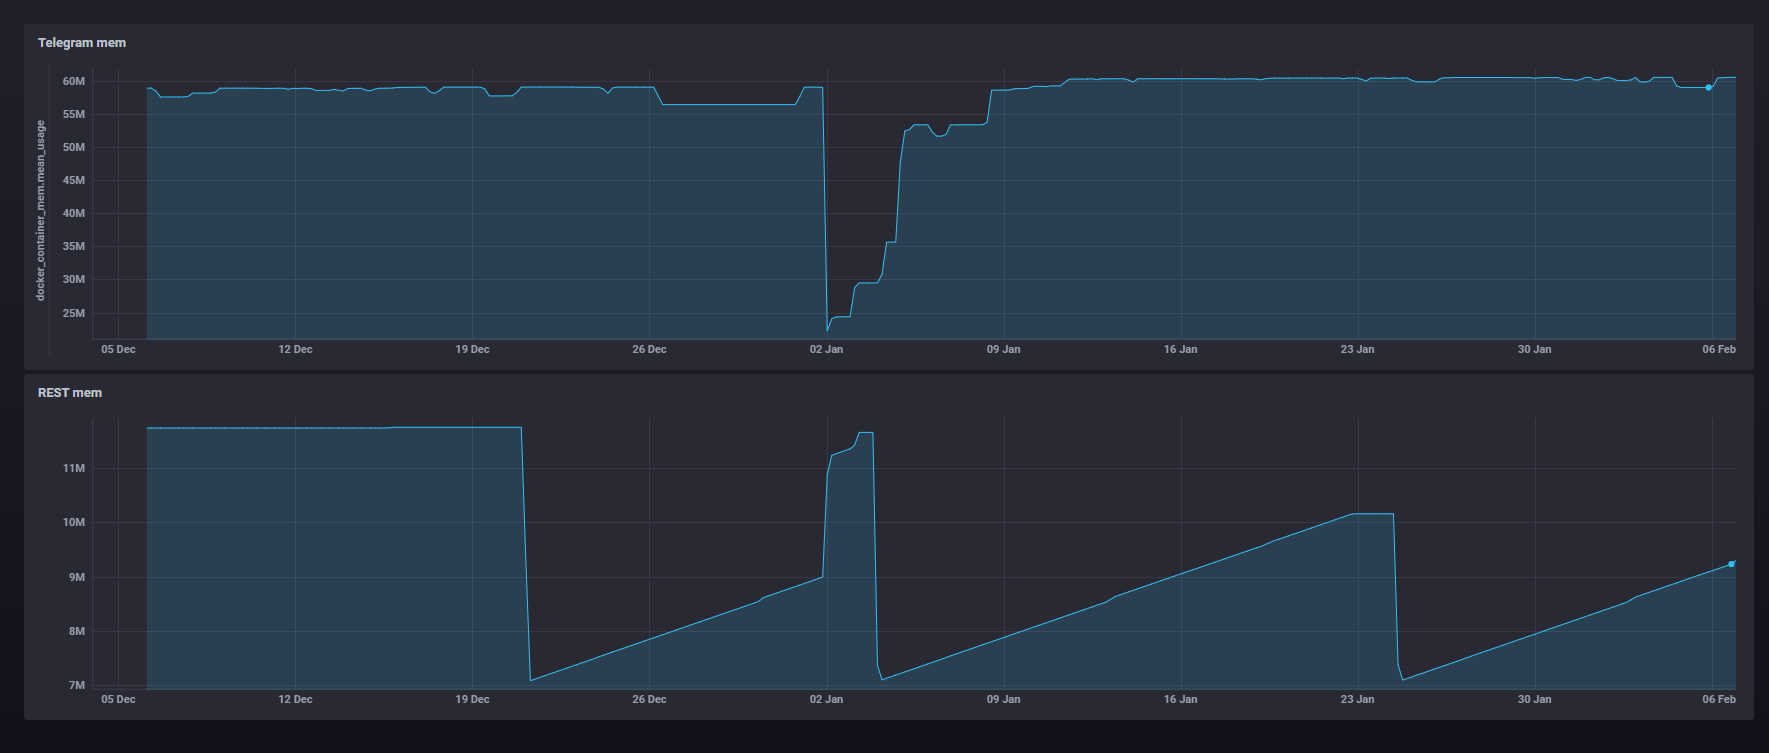The width and height of the screenshot is (1769, 753).
Task: Select 05 Dec on Telegram mem time axis
Action: pyautogui.click(x=118, y=349)
